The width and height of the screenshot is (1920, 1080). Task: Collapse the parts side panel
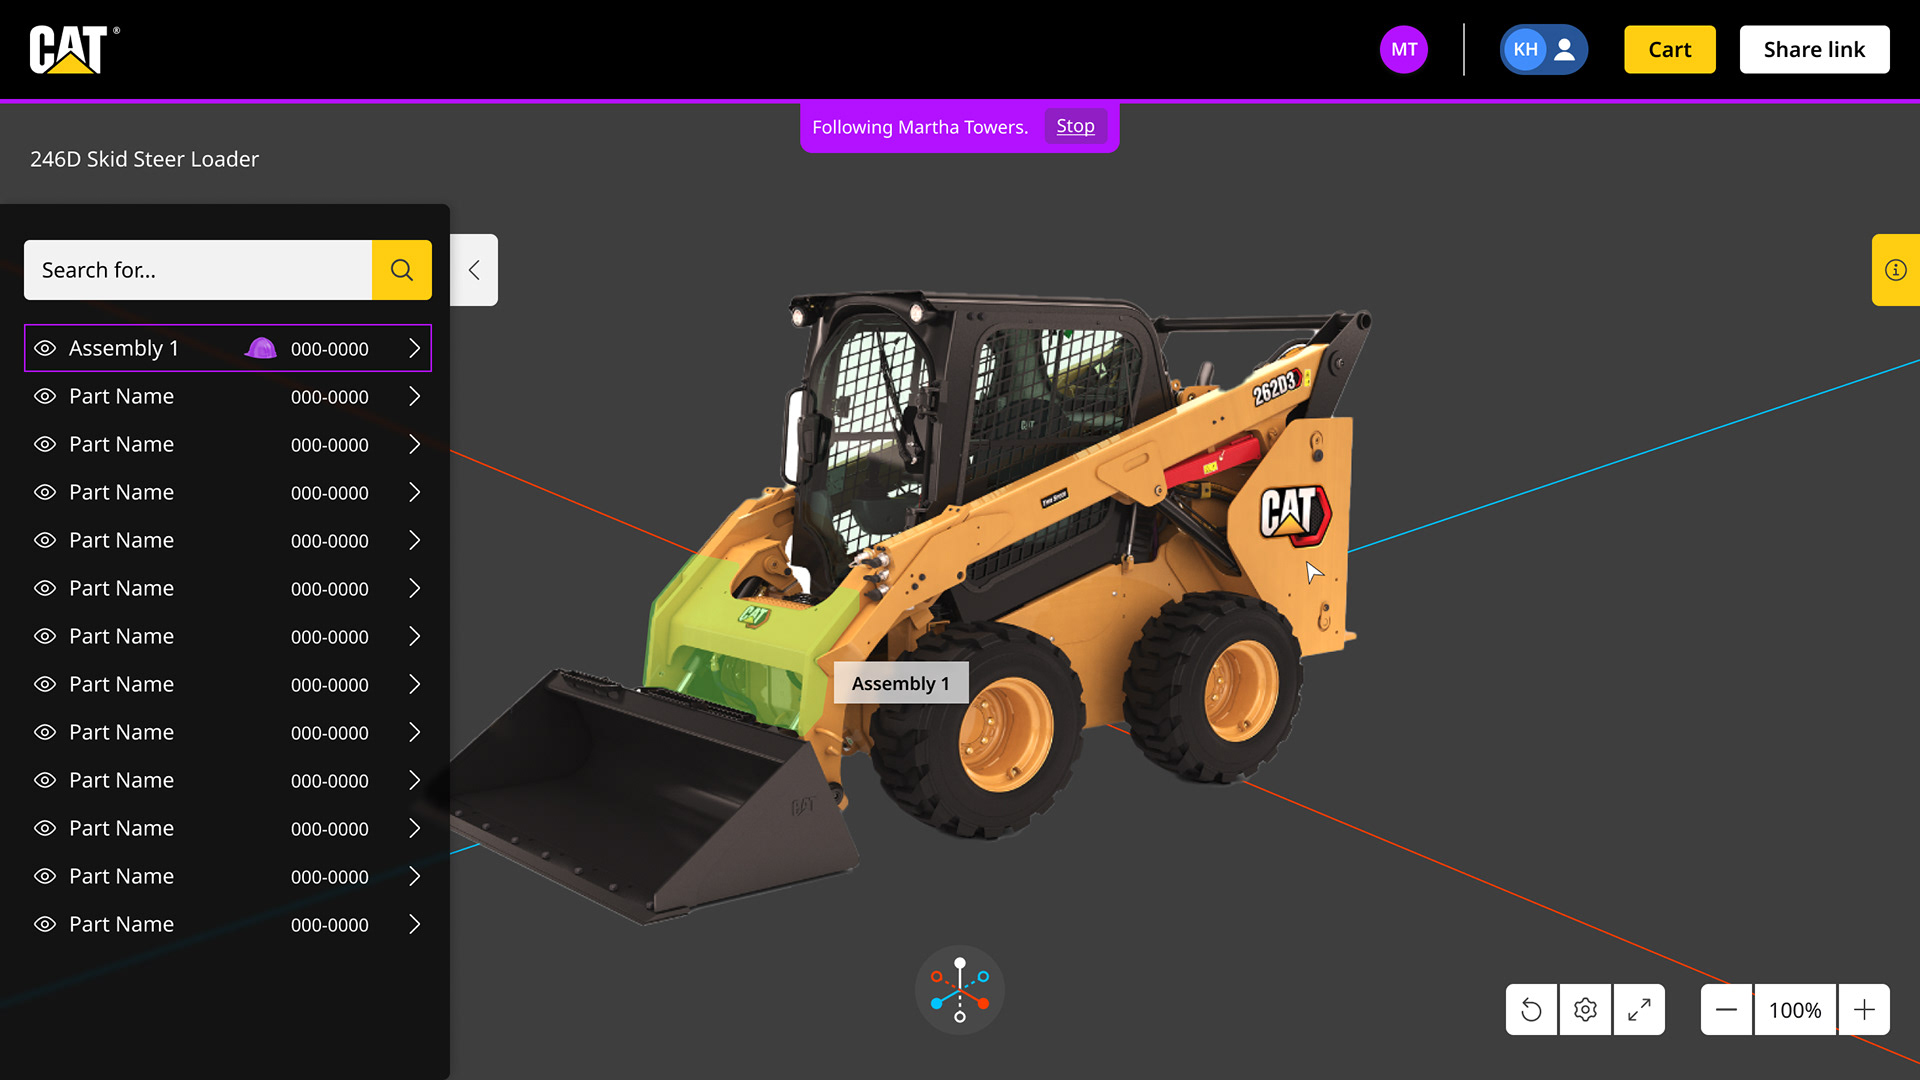point(474,270)
